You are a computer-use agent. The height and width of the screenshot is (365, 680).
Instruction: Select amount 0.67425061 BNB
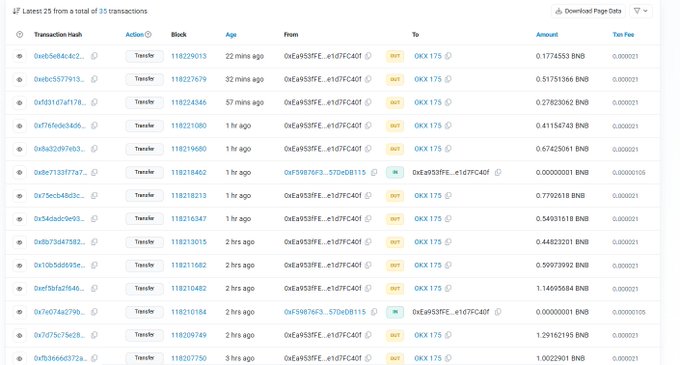click(562, 149)
